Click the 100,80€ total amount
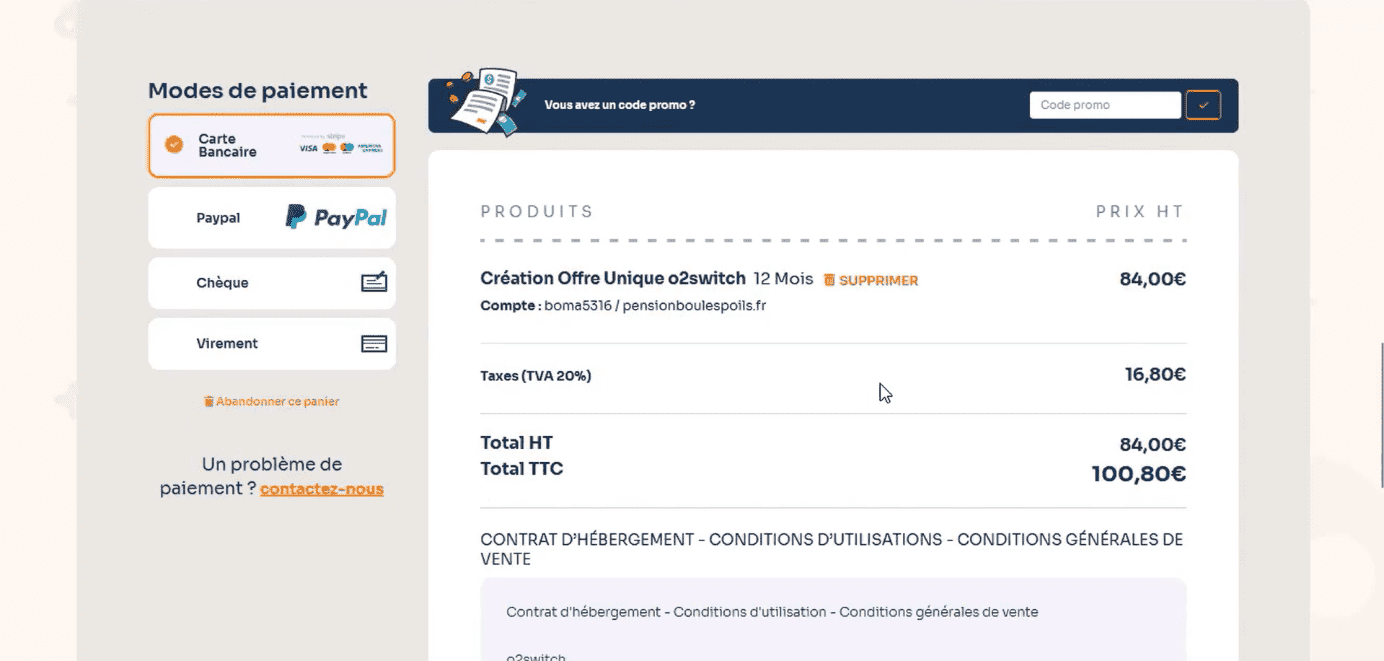This screenshot has width=1384, height=661. [1139, 474]
